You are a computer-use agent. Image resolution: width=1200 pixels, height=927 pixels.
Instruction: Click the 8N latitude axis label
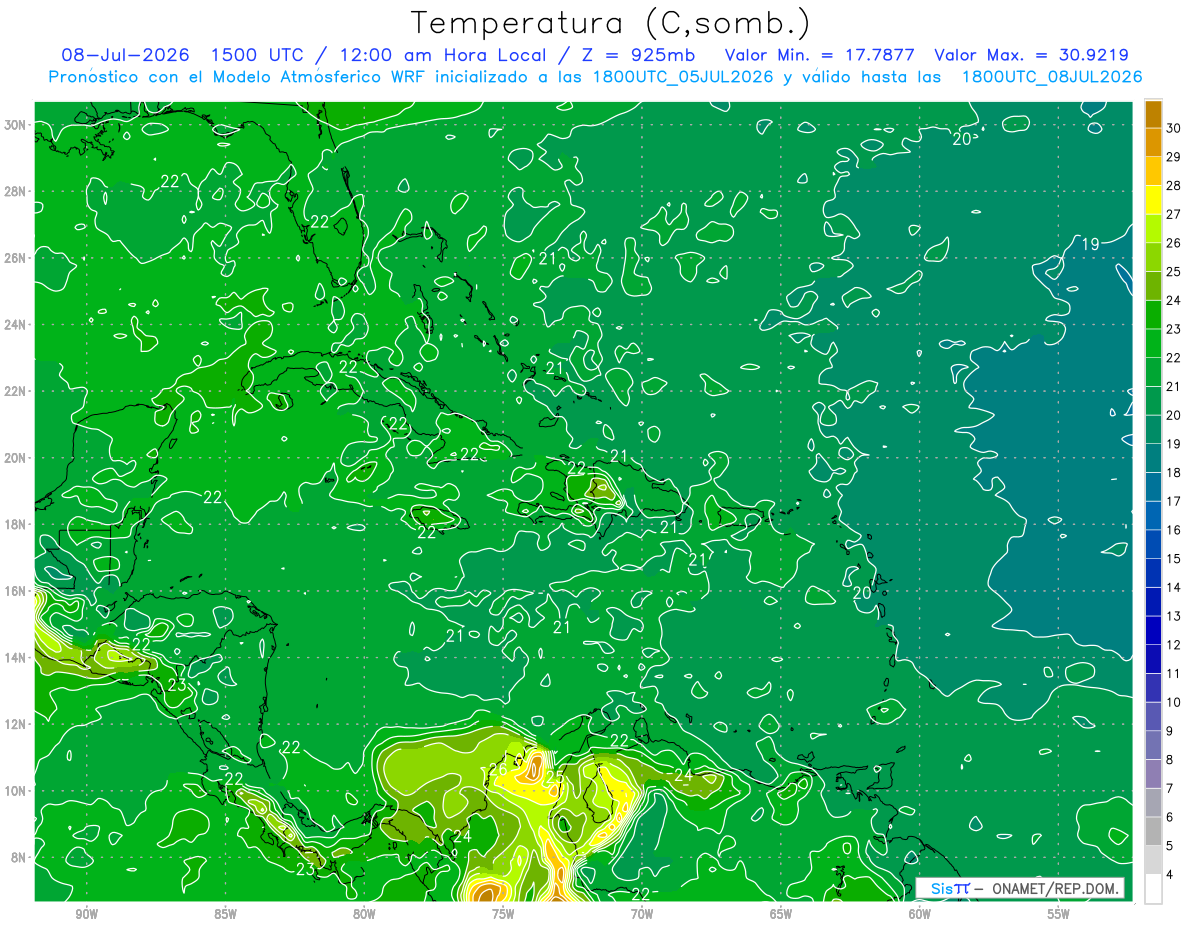(18, 857)
